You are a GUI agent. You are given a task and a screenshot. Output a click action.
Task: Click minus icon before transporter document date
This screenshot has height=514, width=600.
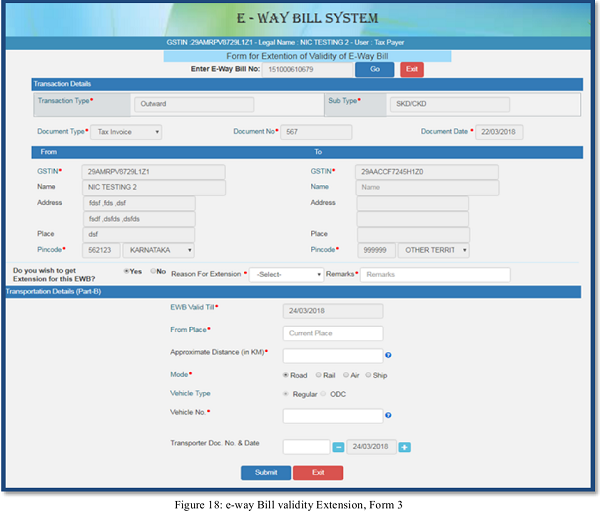pyautogui.click(x=339, y=447)
